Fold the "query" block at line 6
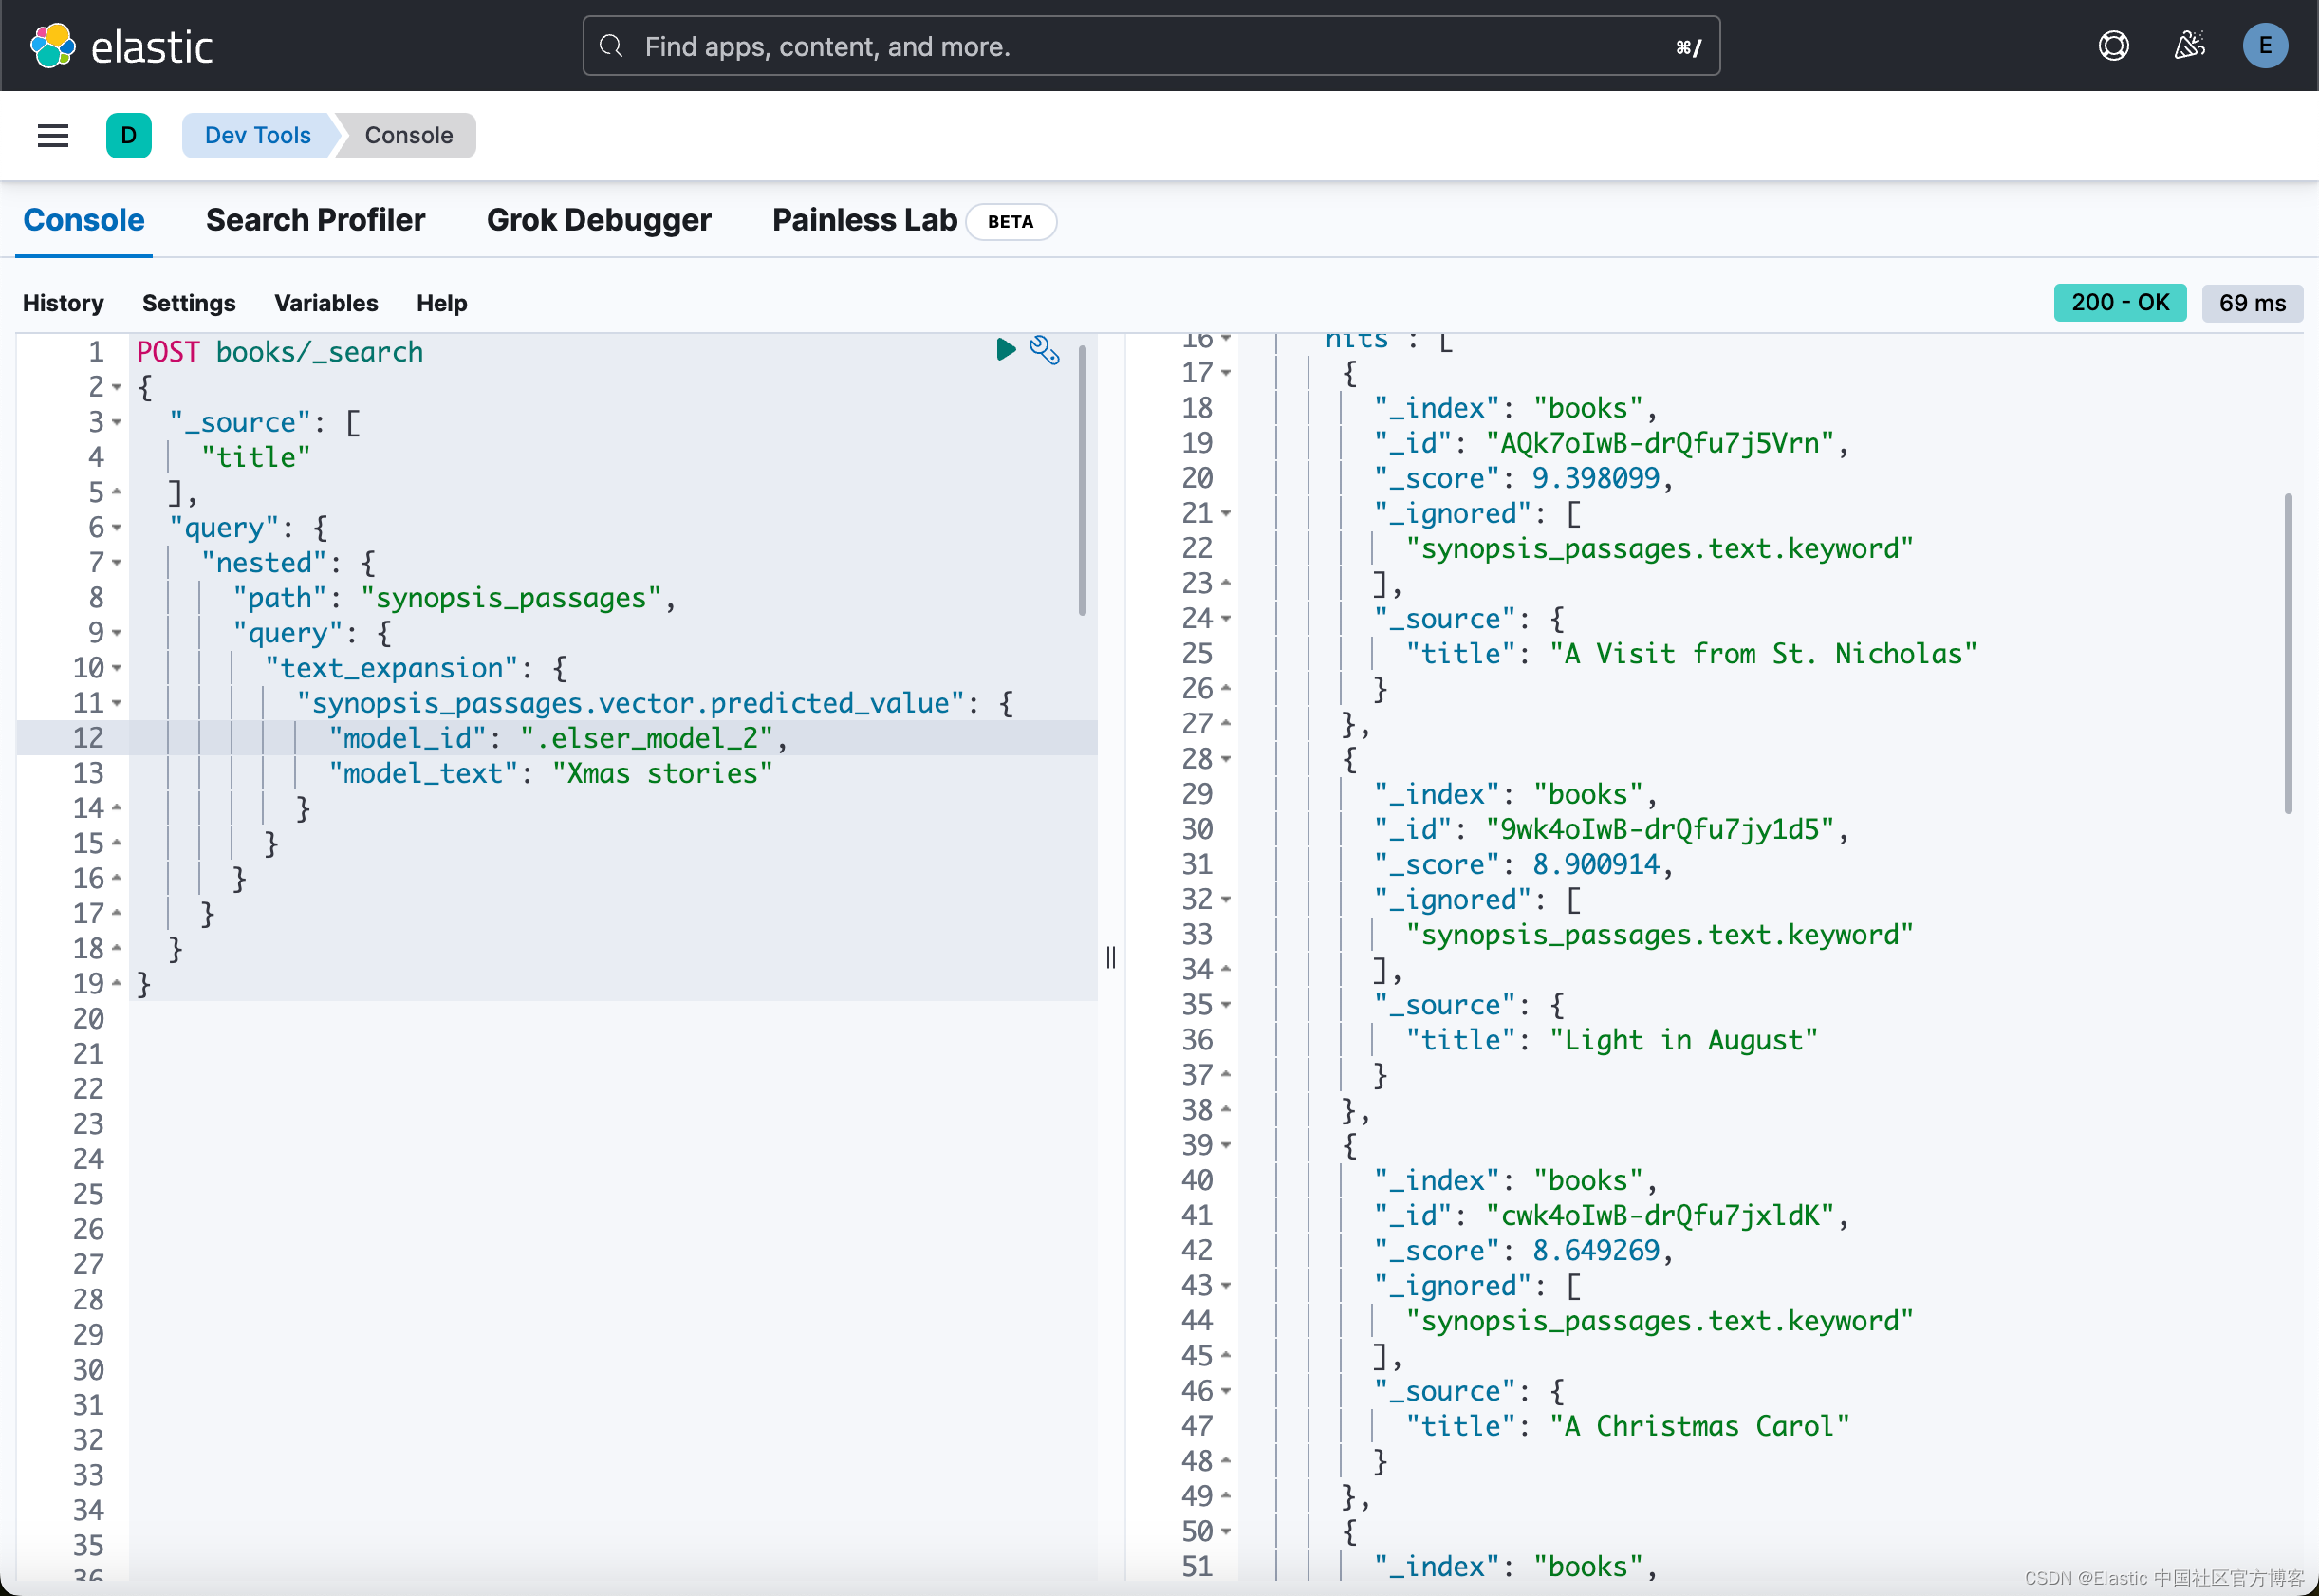2319x1596 pixels. coord(117,528)
